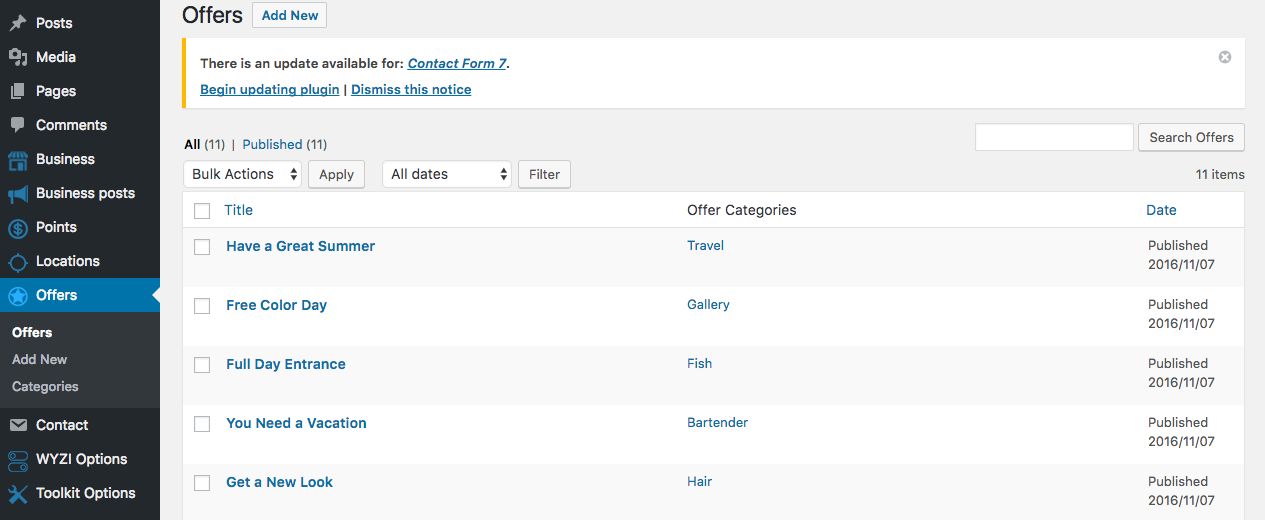The image size is (1265, 520).
Task: Click the Locations crosshair icon
Action: [18, 262]
